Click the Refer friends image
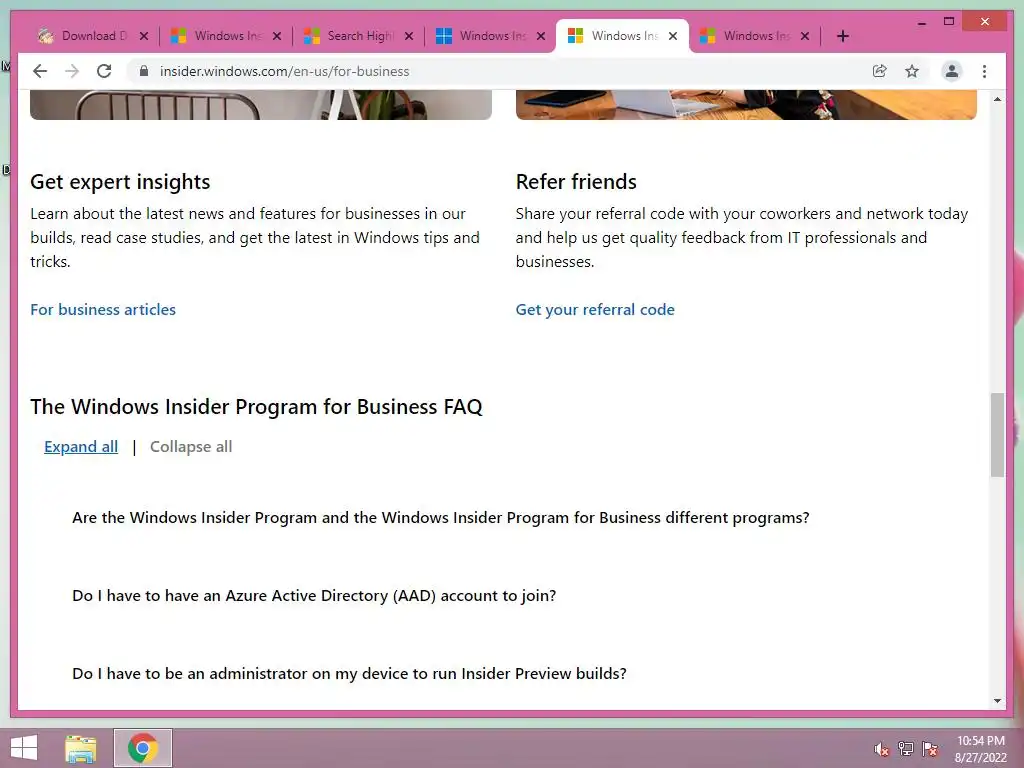The width and height of the screenshot is (1024, 768). pyautogui.click(x=746, y=105)
